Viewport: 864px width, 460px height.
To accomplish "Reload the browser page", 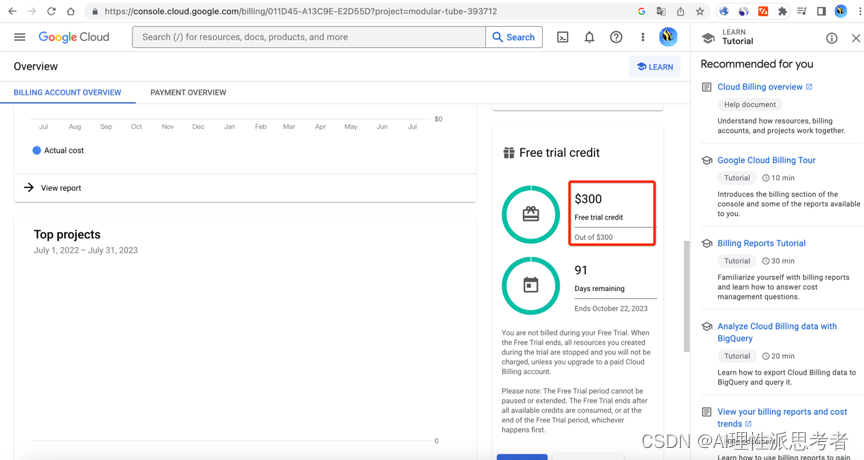I will point(51,11).
